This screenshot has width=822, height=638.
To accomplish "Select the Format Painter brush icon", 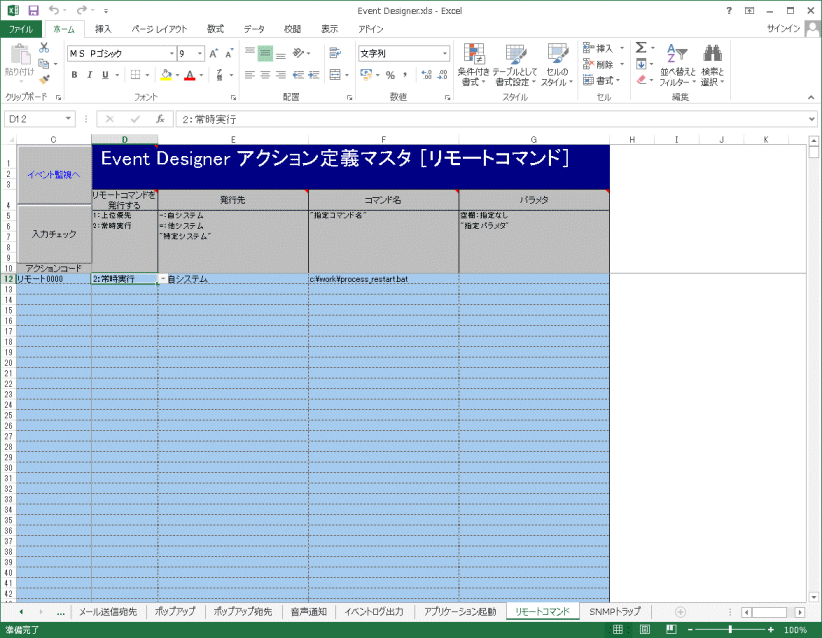I will [44, 79].
